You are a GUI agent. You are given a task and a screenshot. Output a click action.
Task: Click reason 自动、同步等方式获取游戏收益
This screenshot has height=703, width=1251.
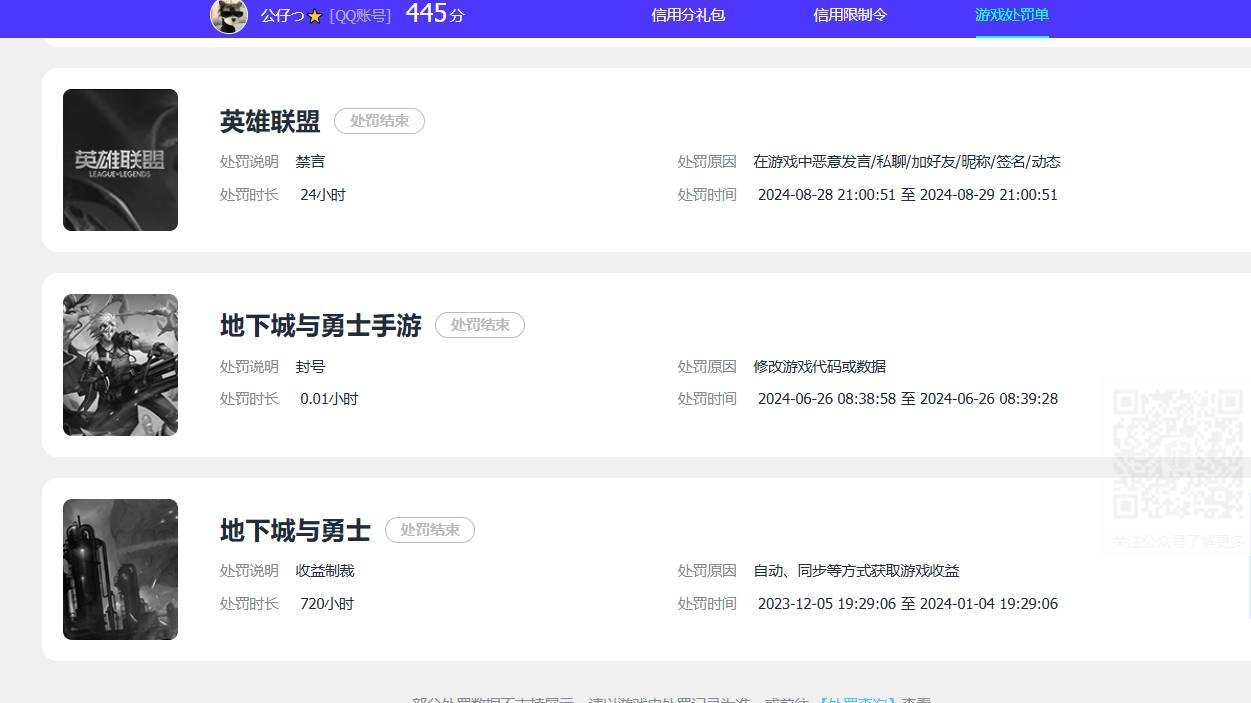856,571
